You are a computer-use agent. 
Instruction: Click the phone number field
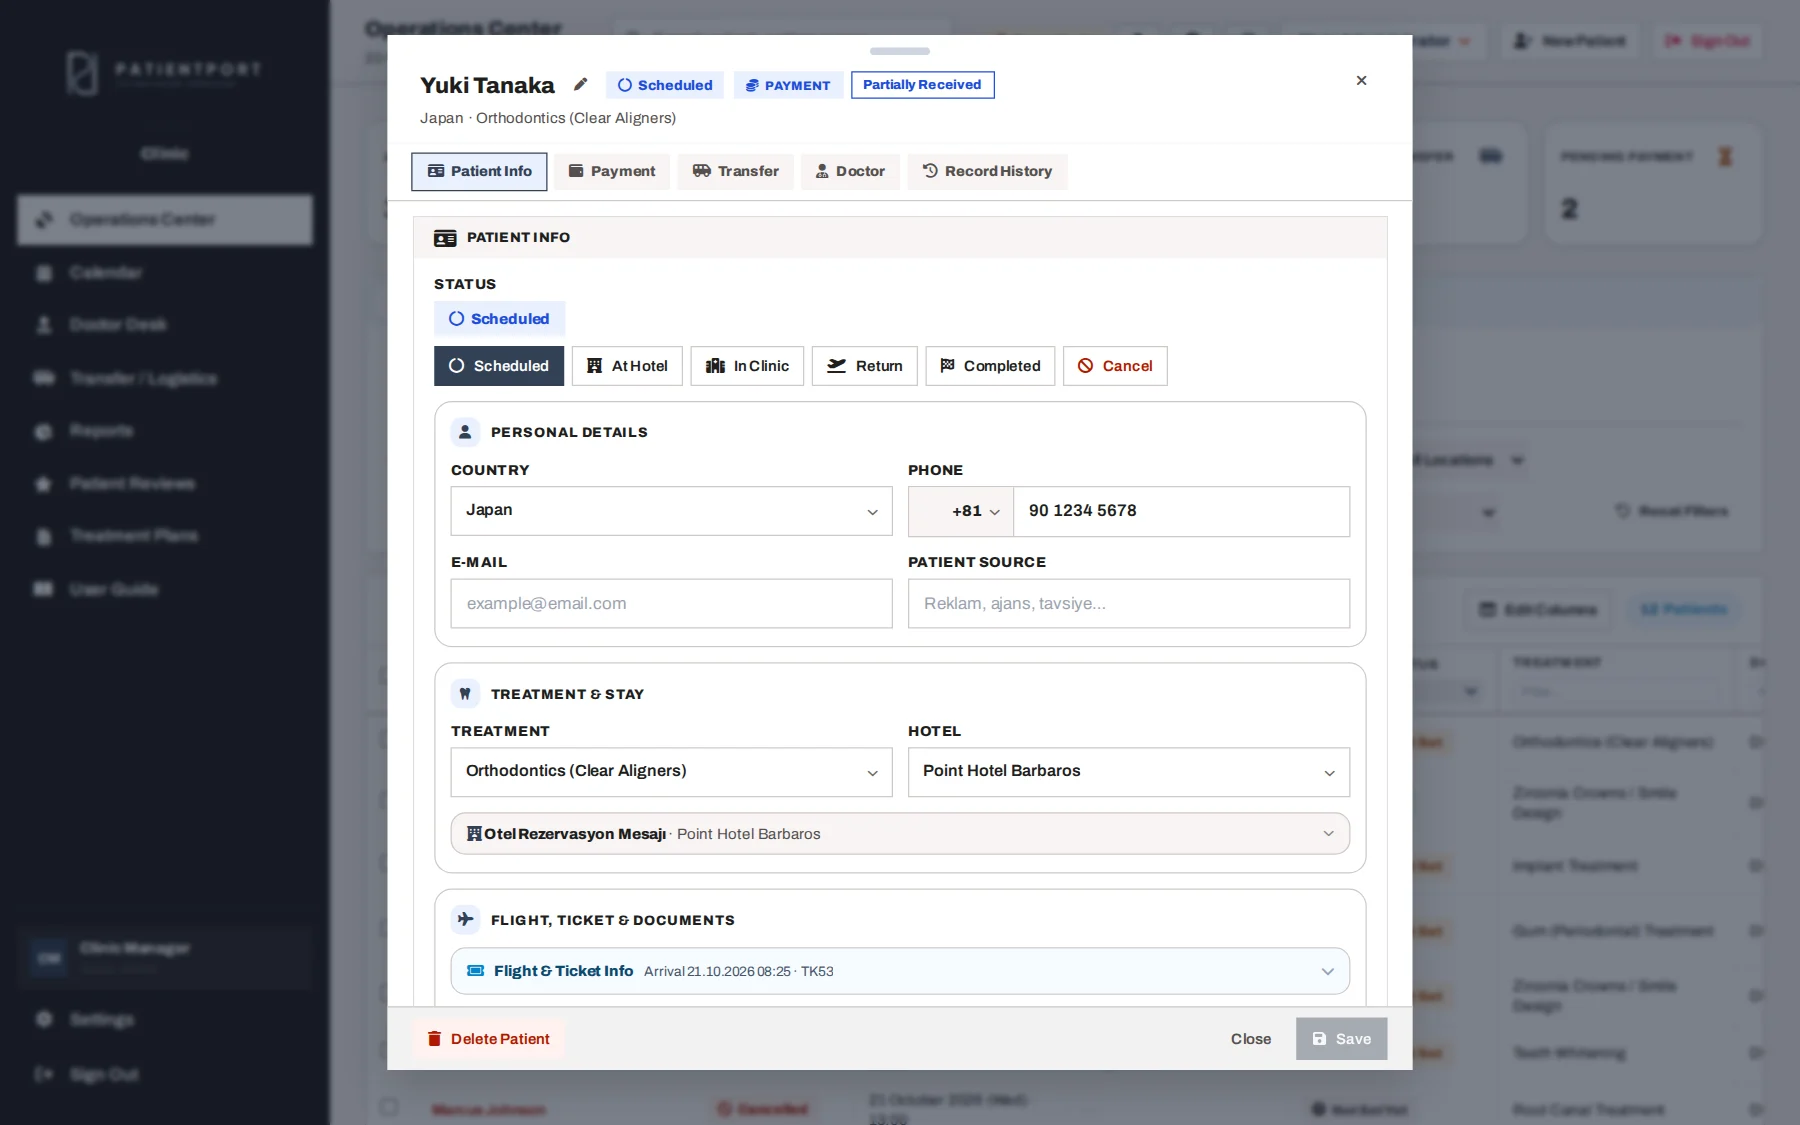click(x=1181, y=511)
